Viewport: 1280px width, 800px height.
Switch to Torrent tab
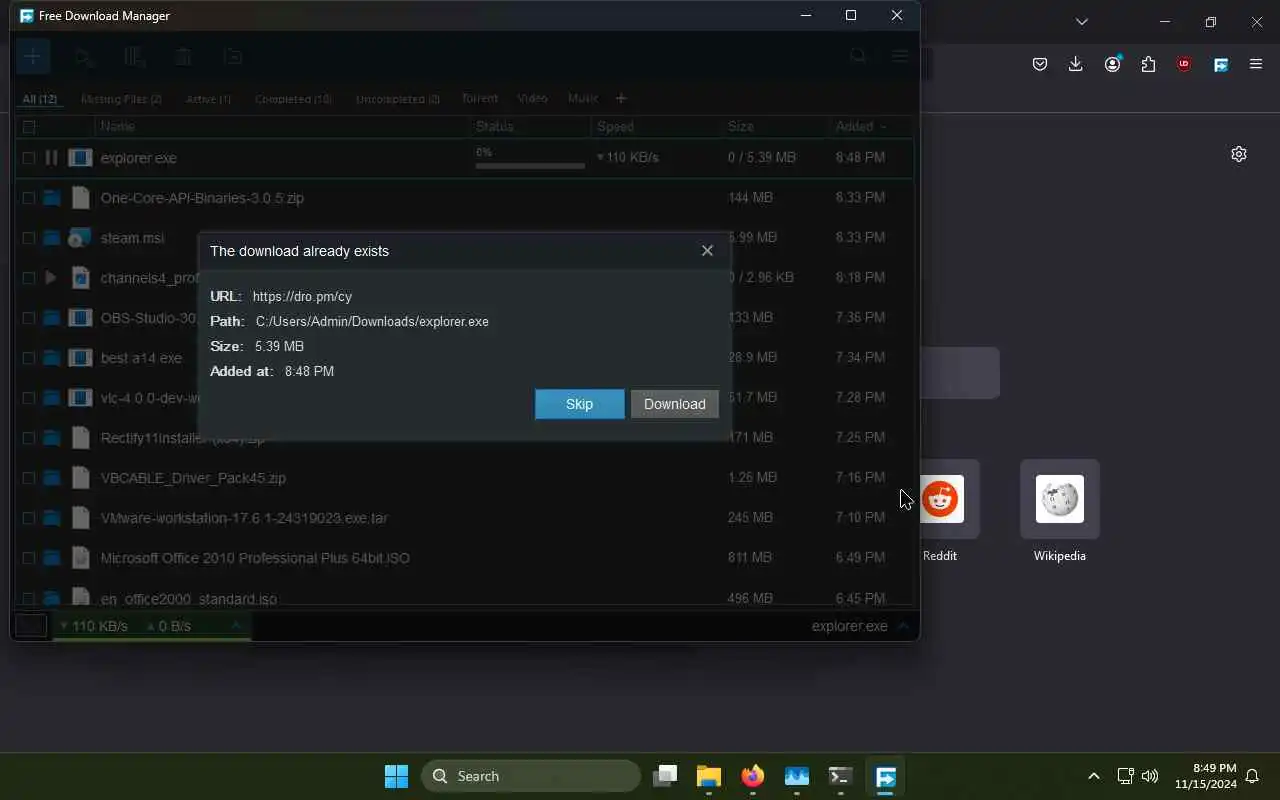coord(479,98)
